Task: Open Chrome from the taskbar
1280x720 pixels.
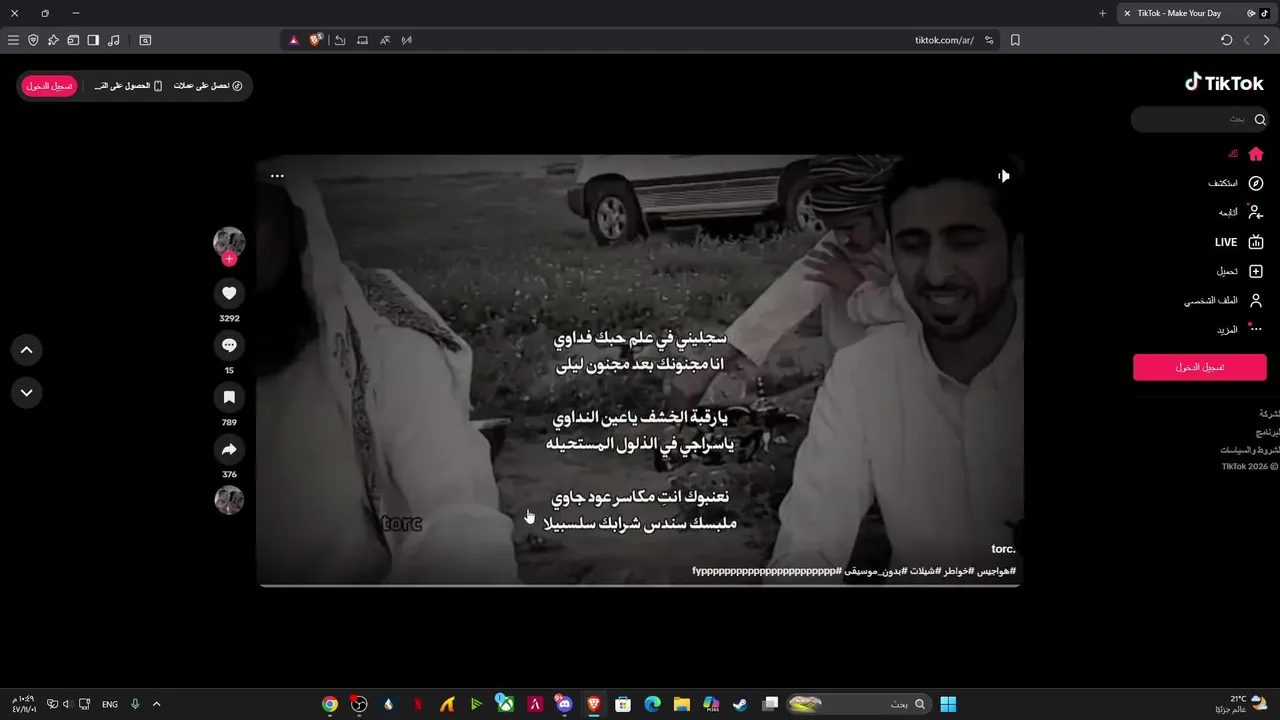Action: (330, 704)
